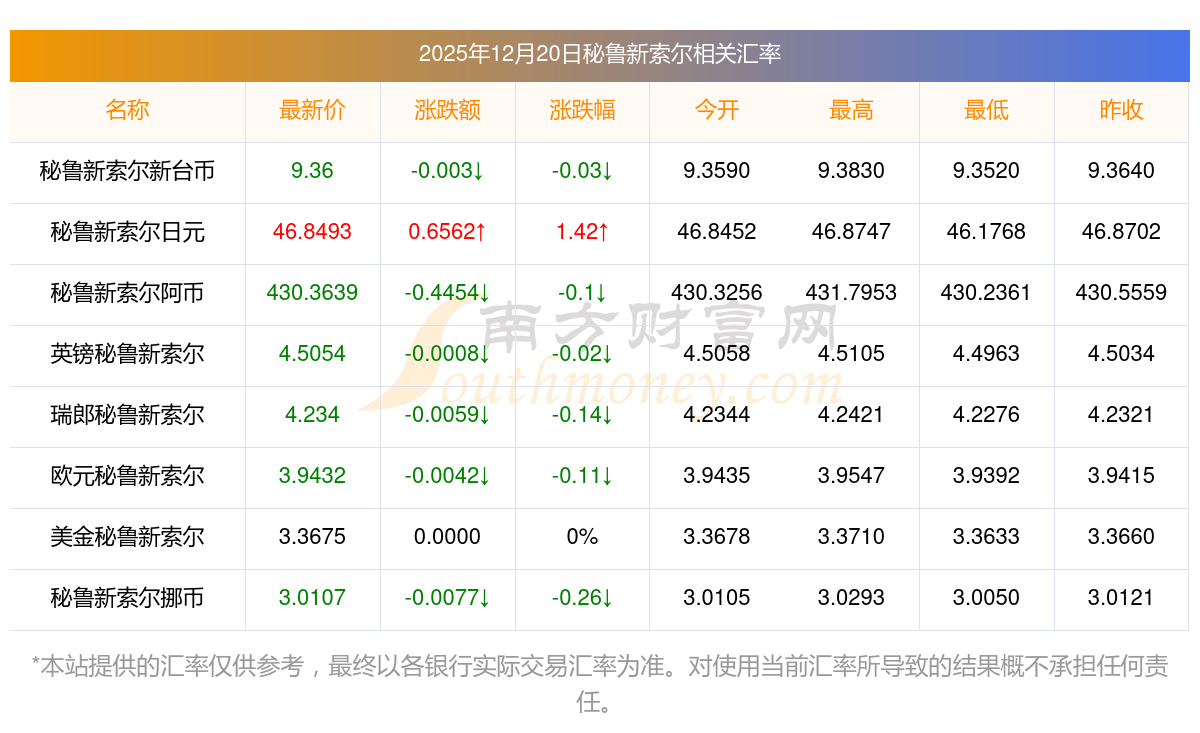Click change percent -0.02↓
The width and height of the screenshot is (1200, 733).
(x=582, y=354)
